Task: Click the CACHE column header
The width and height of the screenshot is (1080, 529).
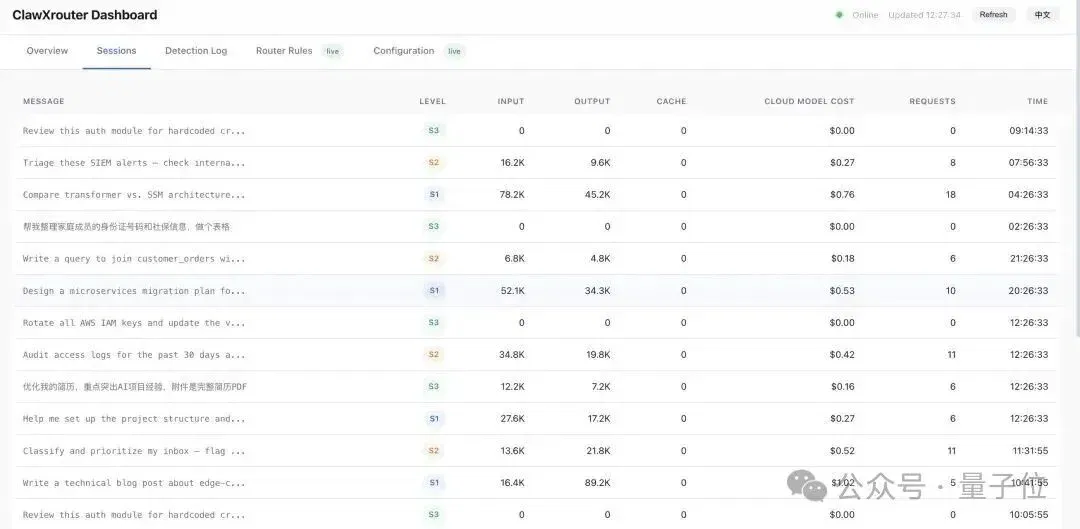Action: (x=672, y=101)
